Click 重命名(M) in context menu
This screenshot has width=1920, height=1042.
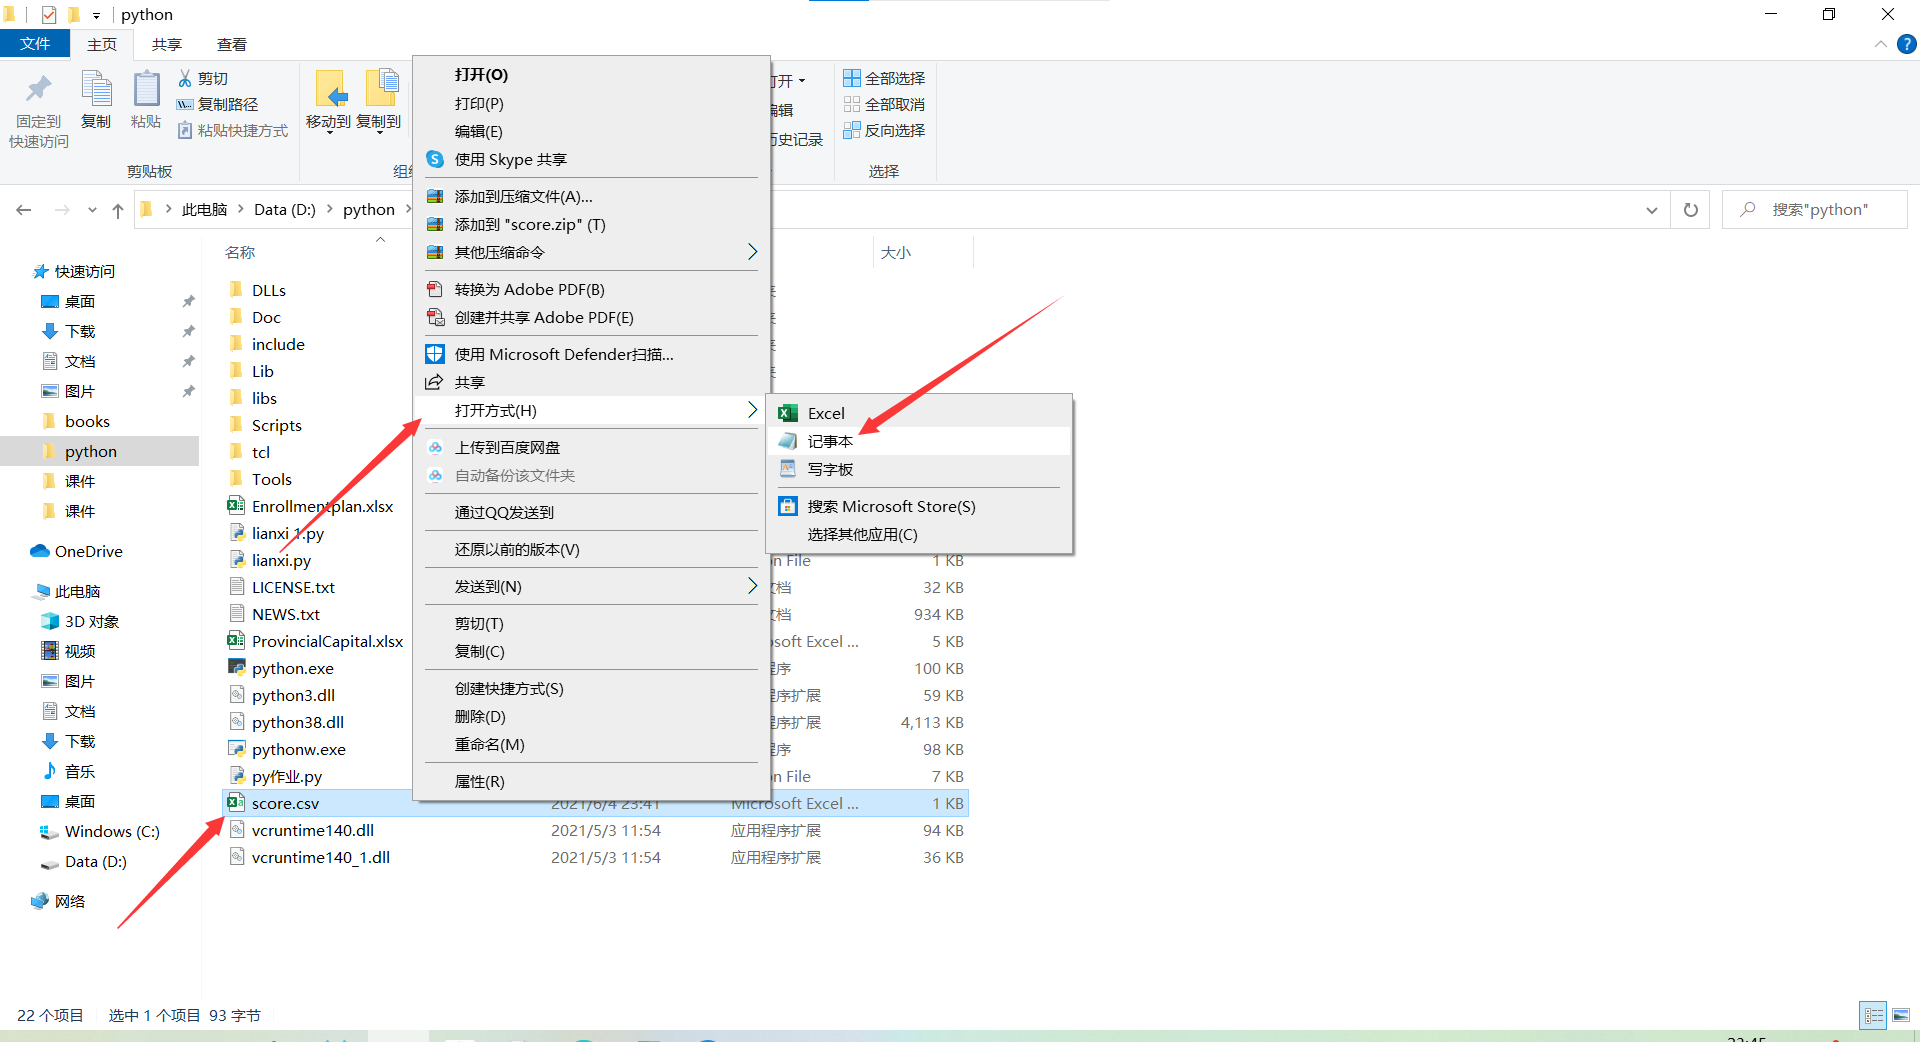(591, 744)
